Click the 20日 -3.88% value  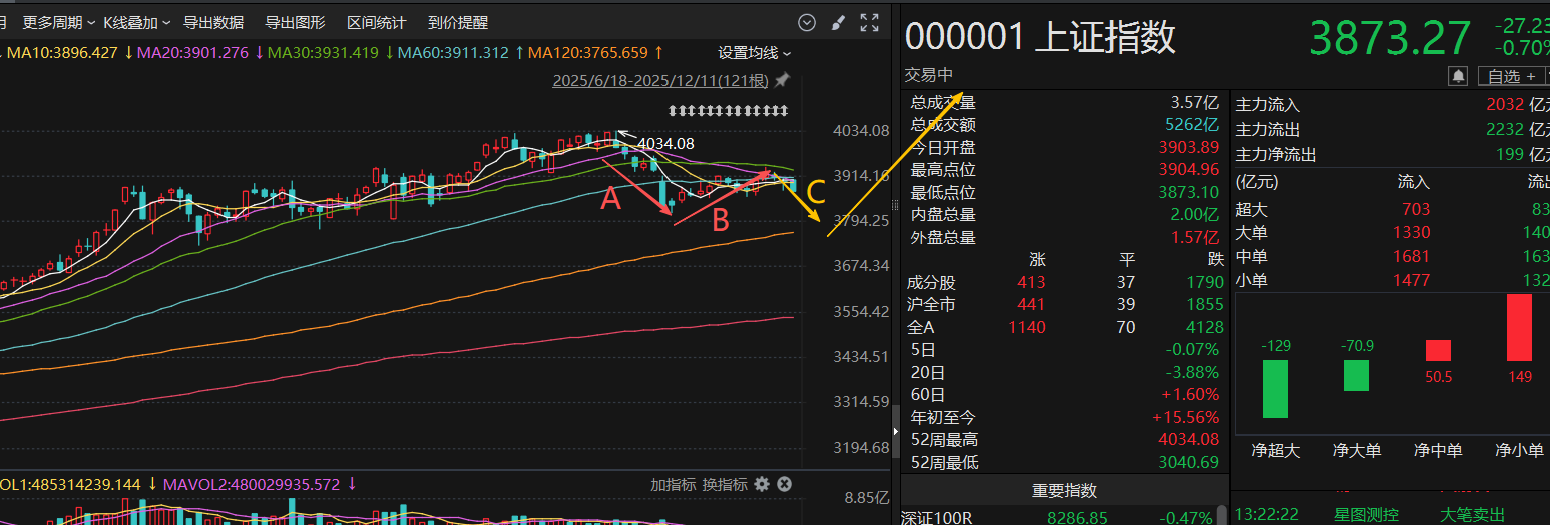point(1193,372)
